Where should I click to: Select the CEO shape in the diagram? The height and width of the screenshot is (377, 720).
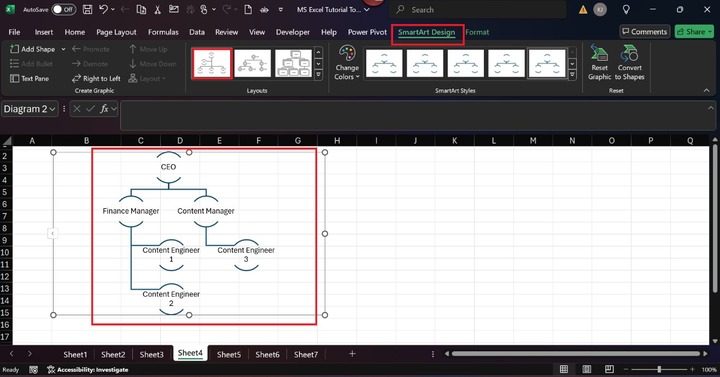(x=168, y=167)
